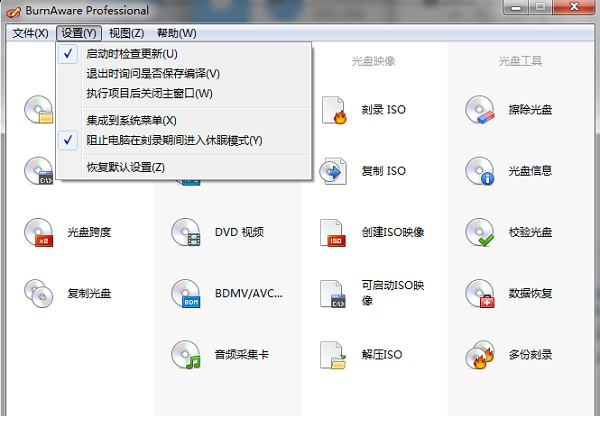Click the Disc Info icon
The image size is (600, 432).
tap(480, 171)
